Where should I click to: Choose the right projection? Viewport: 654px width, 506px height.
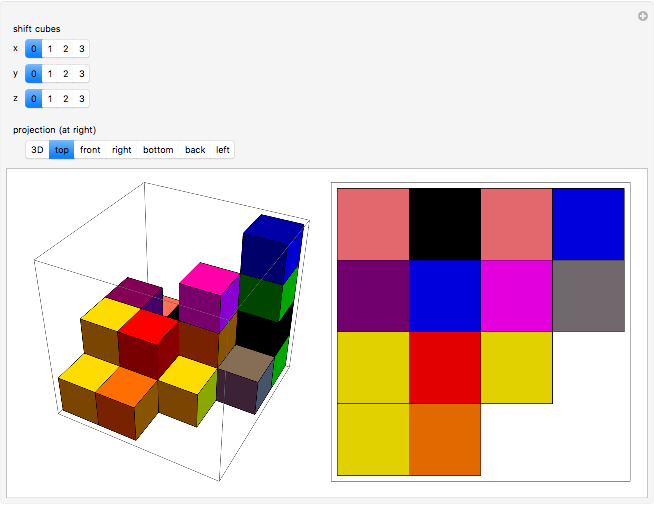pos(122,150)
